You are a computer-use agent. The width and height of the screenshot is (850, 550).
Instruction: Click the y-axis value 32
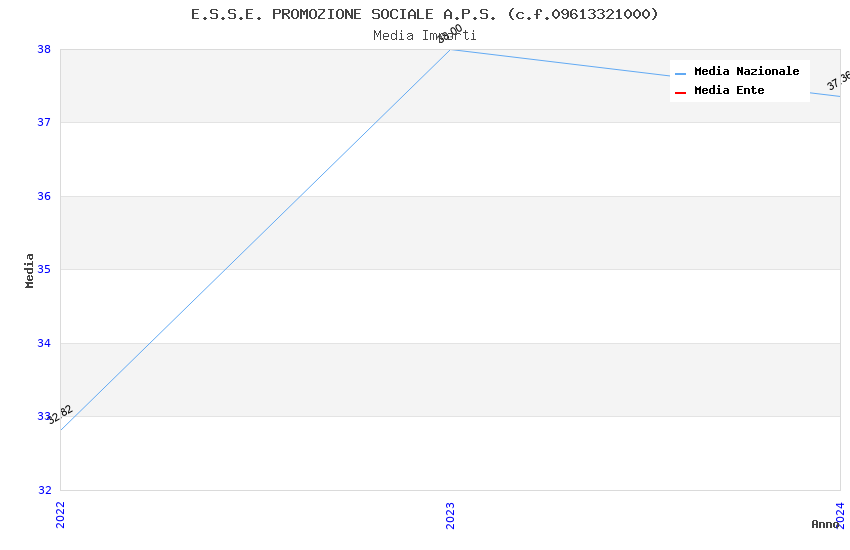[44, 490]
